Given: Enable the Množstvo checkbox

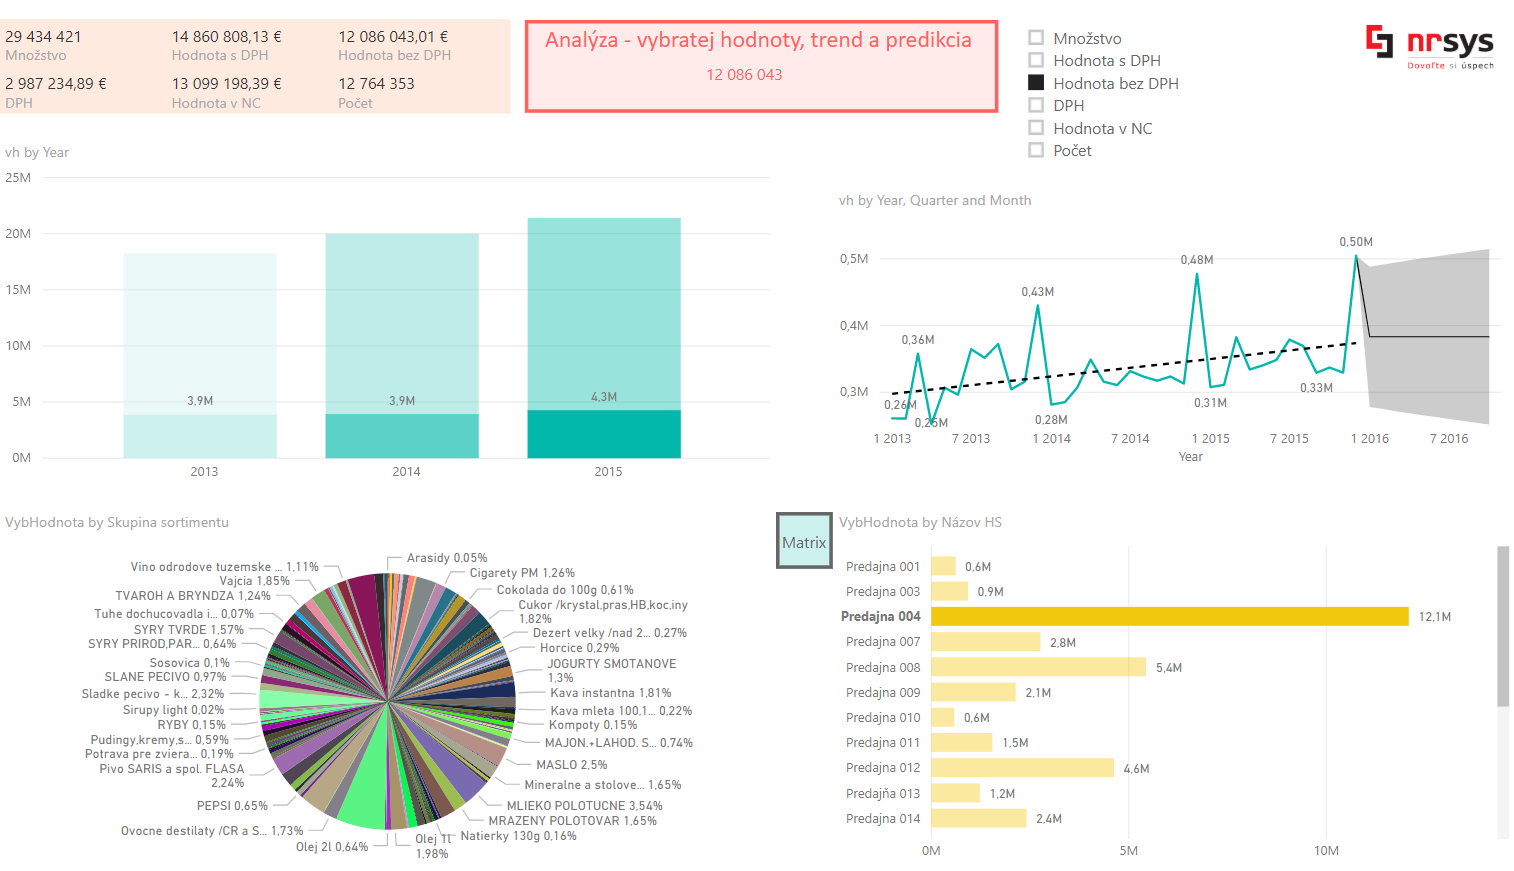Looking at the screenshot, I should (x=1036, y=38).
